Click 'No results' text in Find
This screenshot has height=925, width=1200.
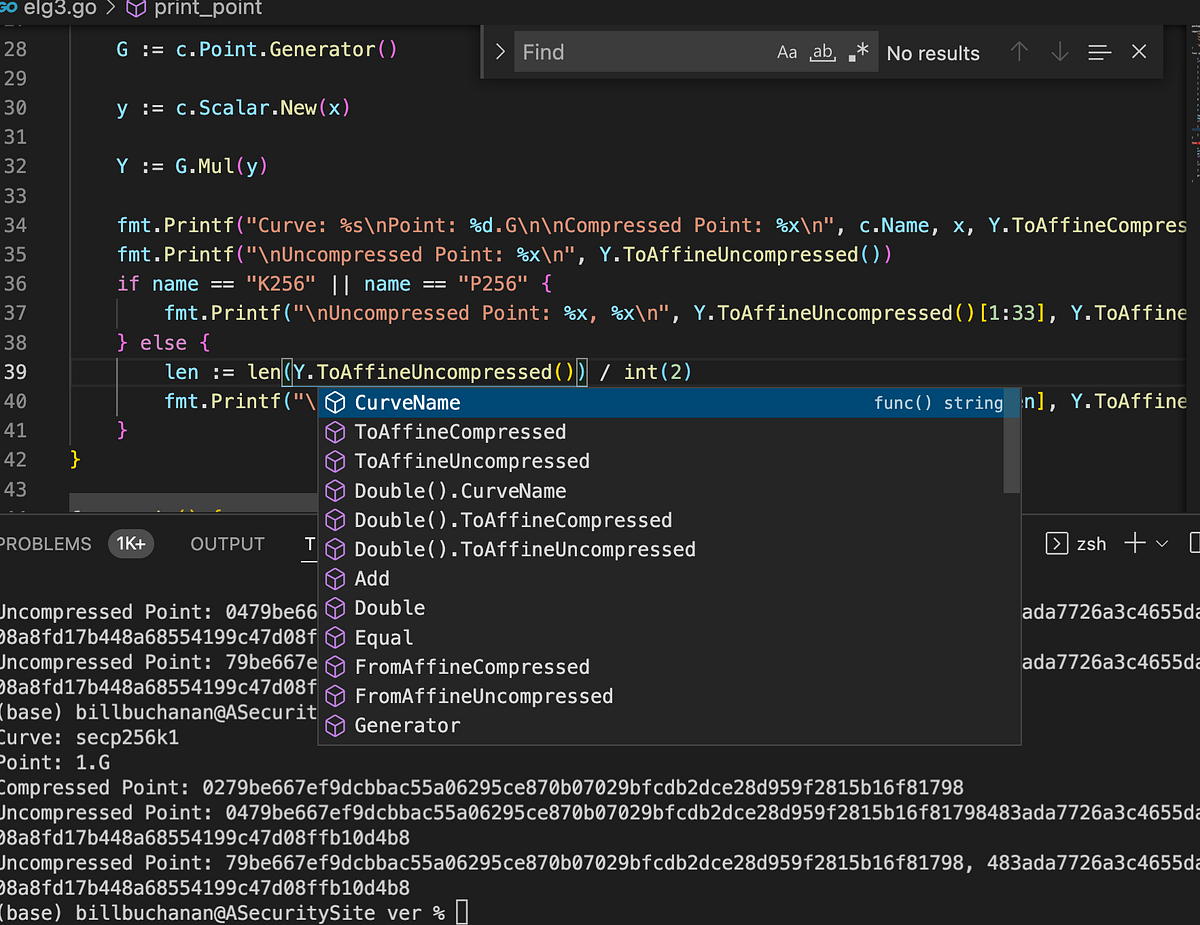pyautogui.click(x=933, y=53)
